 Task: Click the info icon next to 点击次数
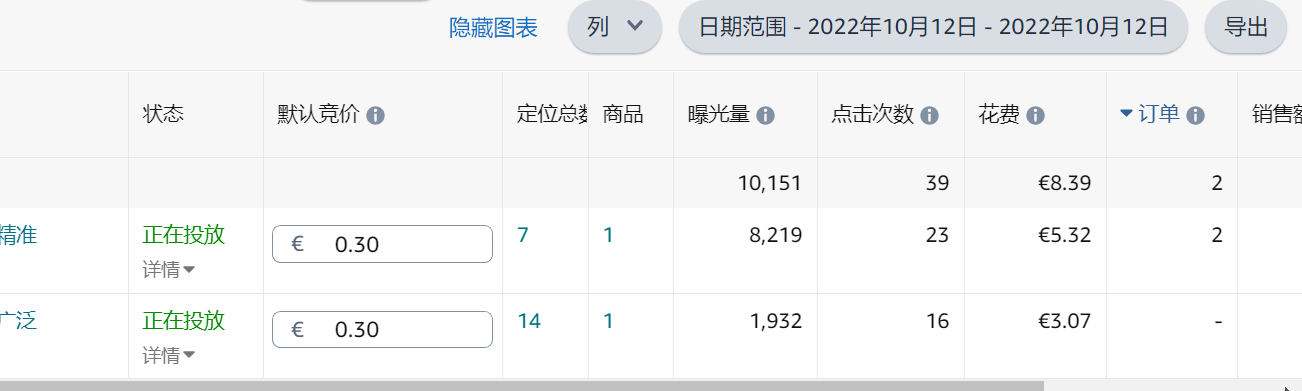(x=929, y=116)
